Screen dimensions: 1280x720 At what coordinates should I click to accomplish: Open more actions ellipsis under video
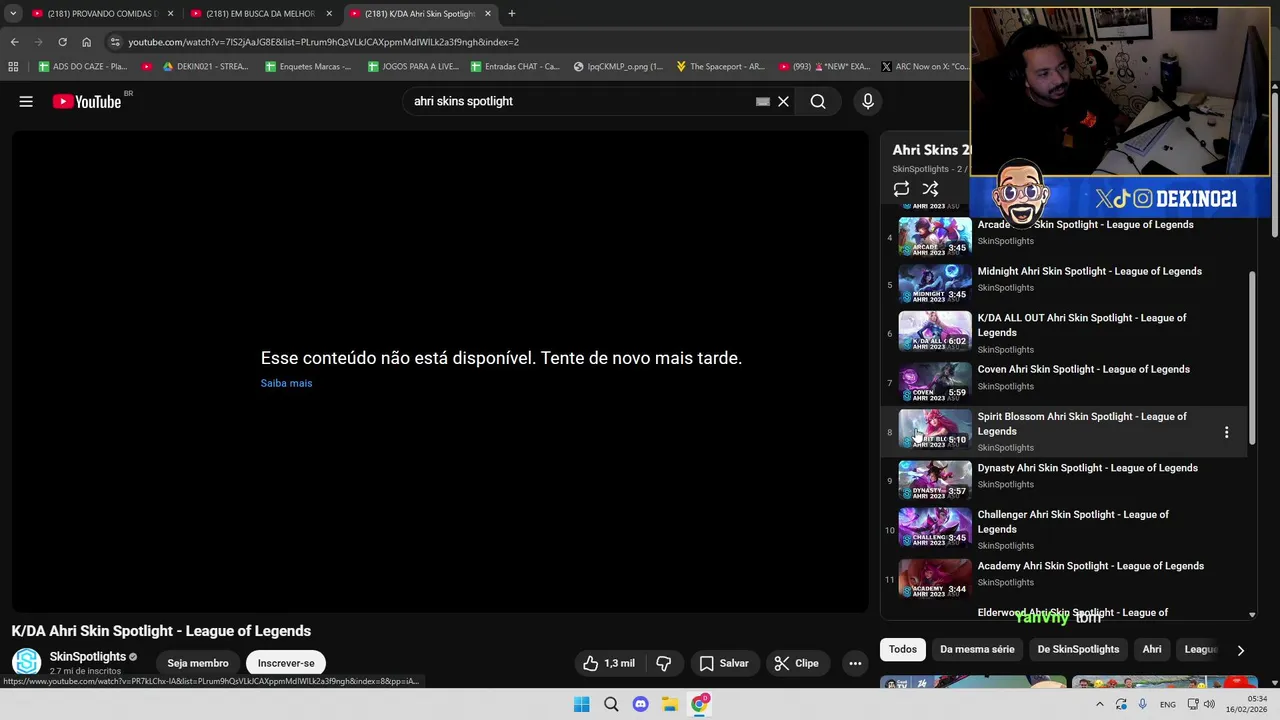point(855,663)
